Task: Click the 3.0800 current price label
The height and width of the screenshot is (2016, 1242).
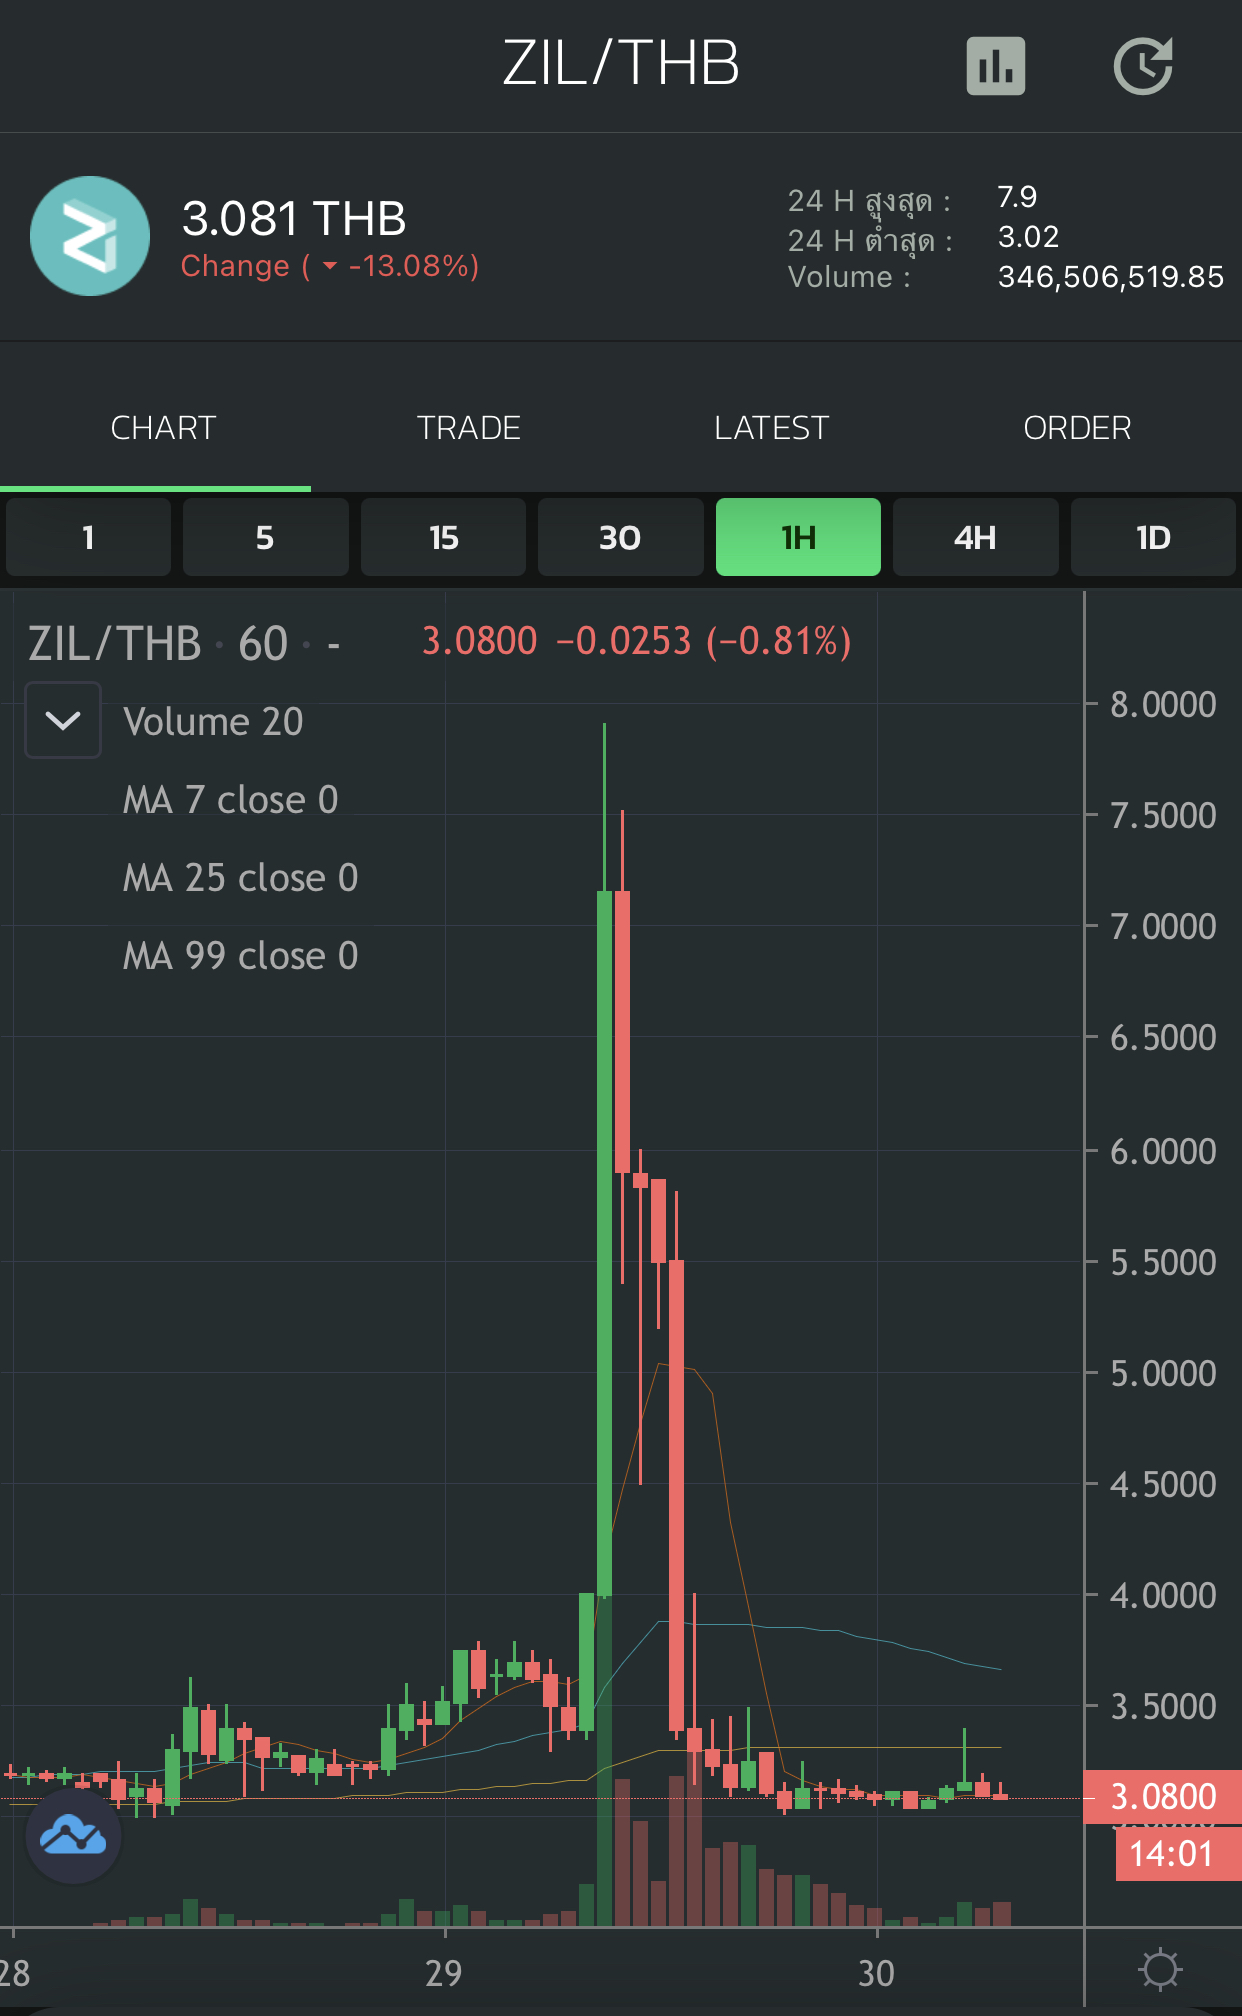Action: point(1163,1797)
